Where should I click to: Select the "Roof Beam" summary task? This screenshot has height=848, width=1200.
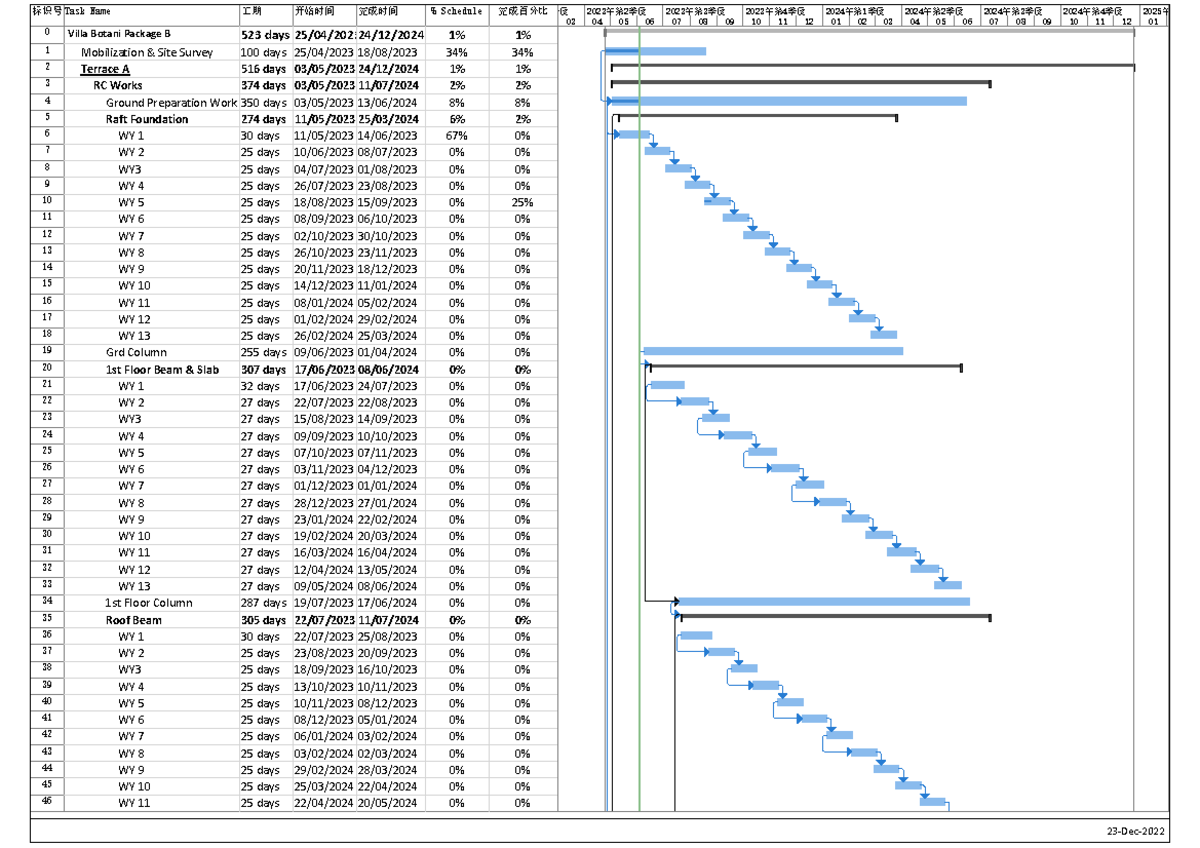point(134,620)
